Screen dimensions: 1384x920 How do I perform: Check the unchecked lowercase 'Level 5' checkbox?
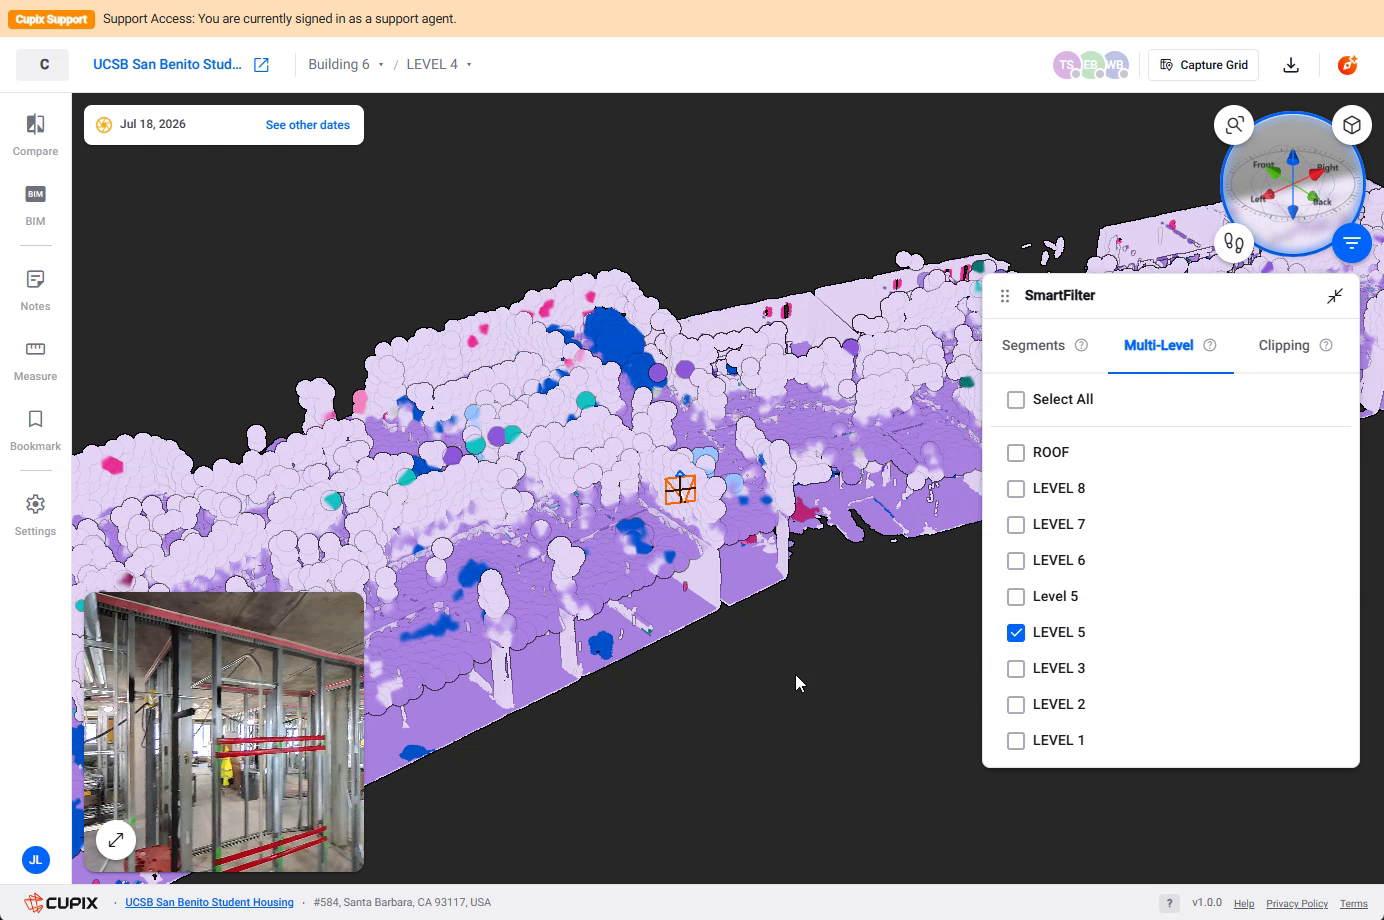tap(1016, 597)
